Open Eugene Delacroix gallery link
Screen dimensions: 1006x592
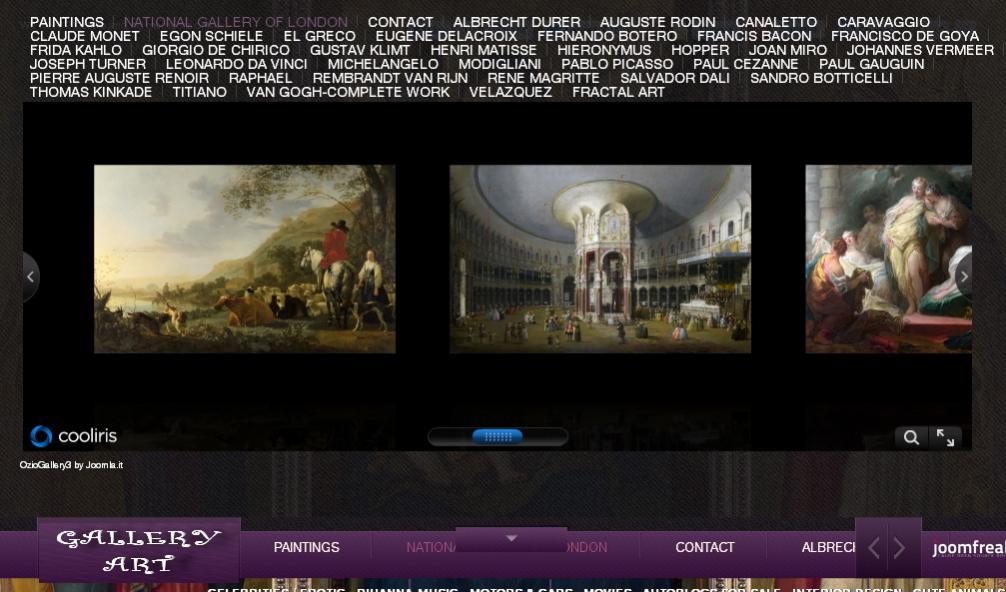pos(447,37)
